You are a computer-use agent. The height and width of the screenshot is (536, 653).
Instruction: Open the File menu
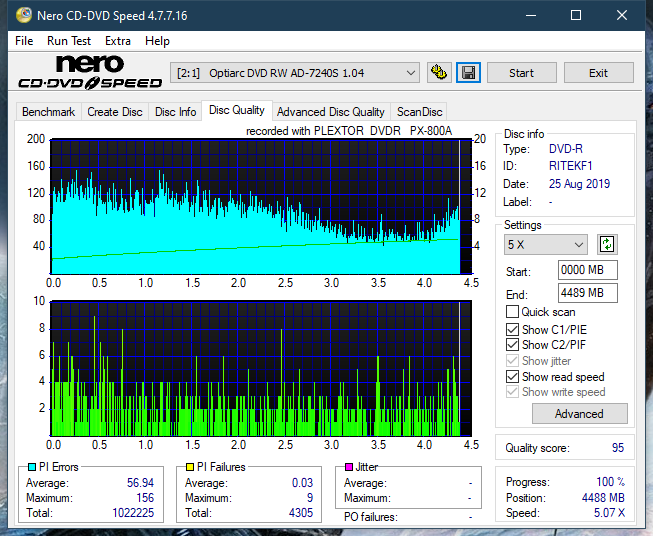coord(24,41)
